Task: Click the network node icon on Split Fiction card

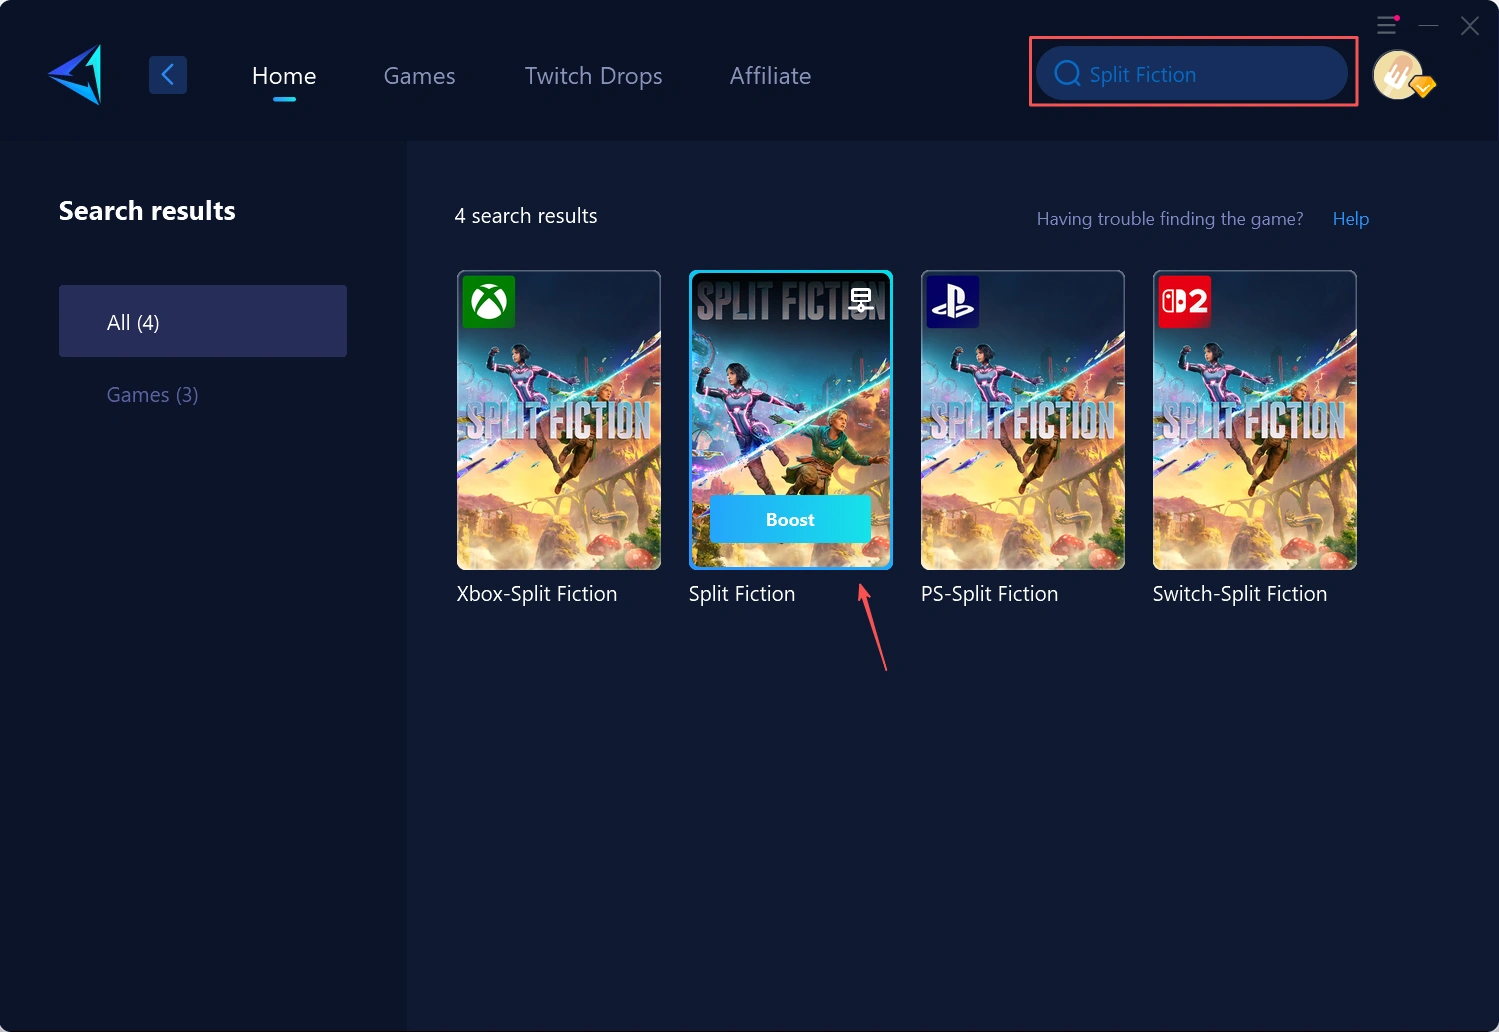Action: [x=860, y=298]
